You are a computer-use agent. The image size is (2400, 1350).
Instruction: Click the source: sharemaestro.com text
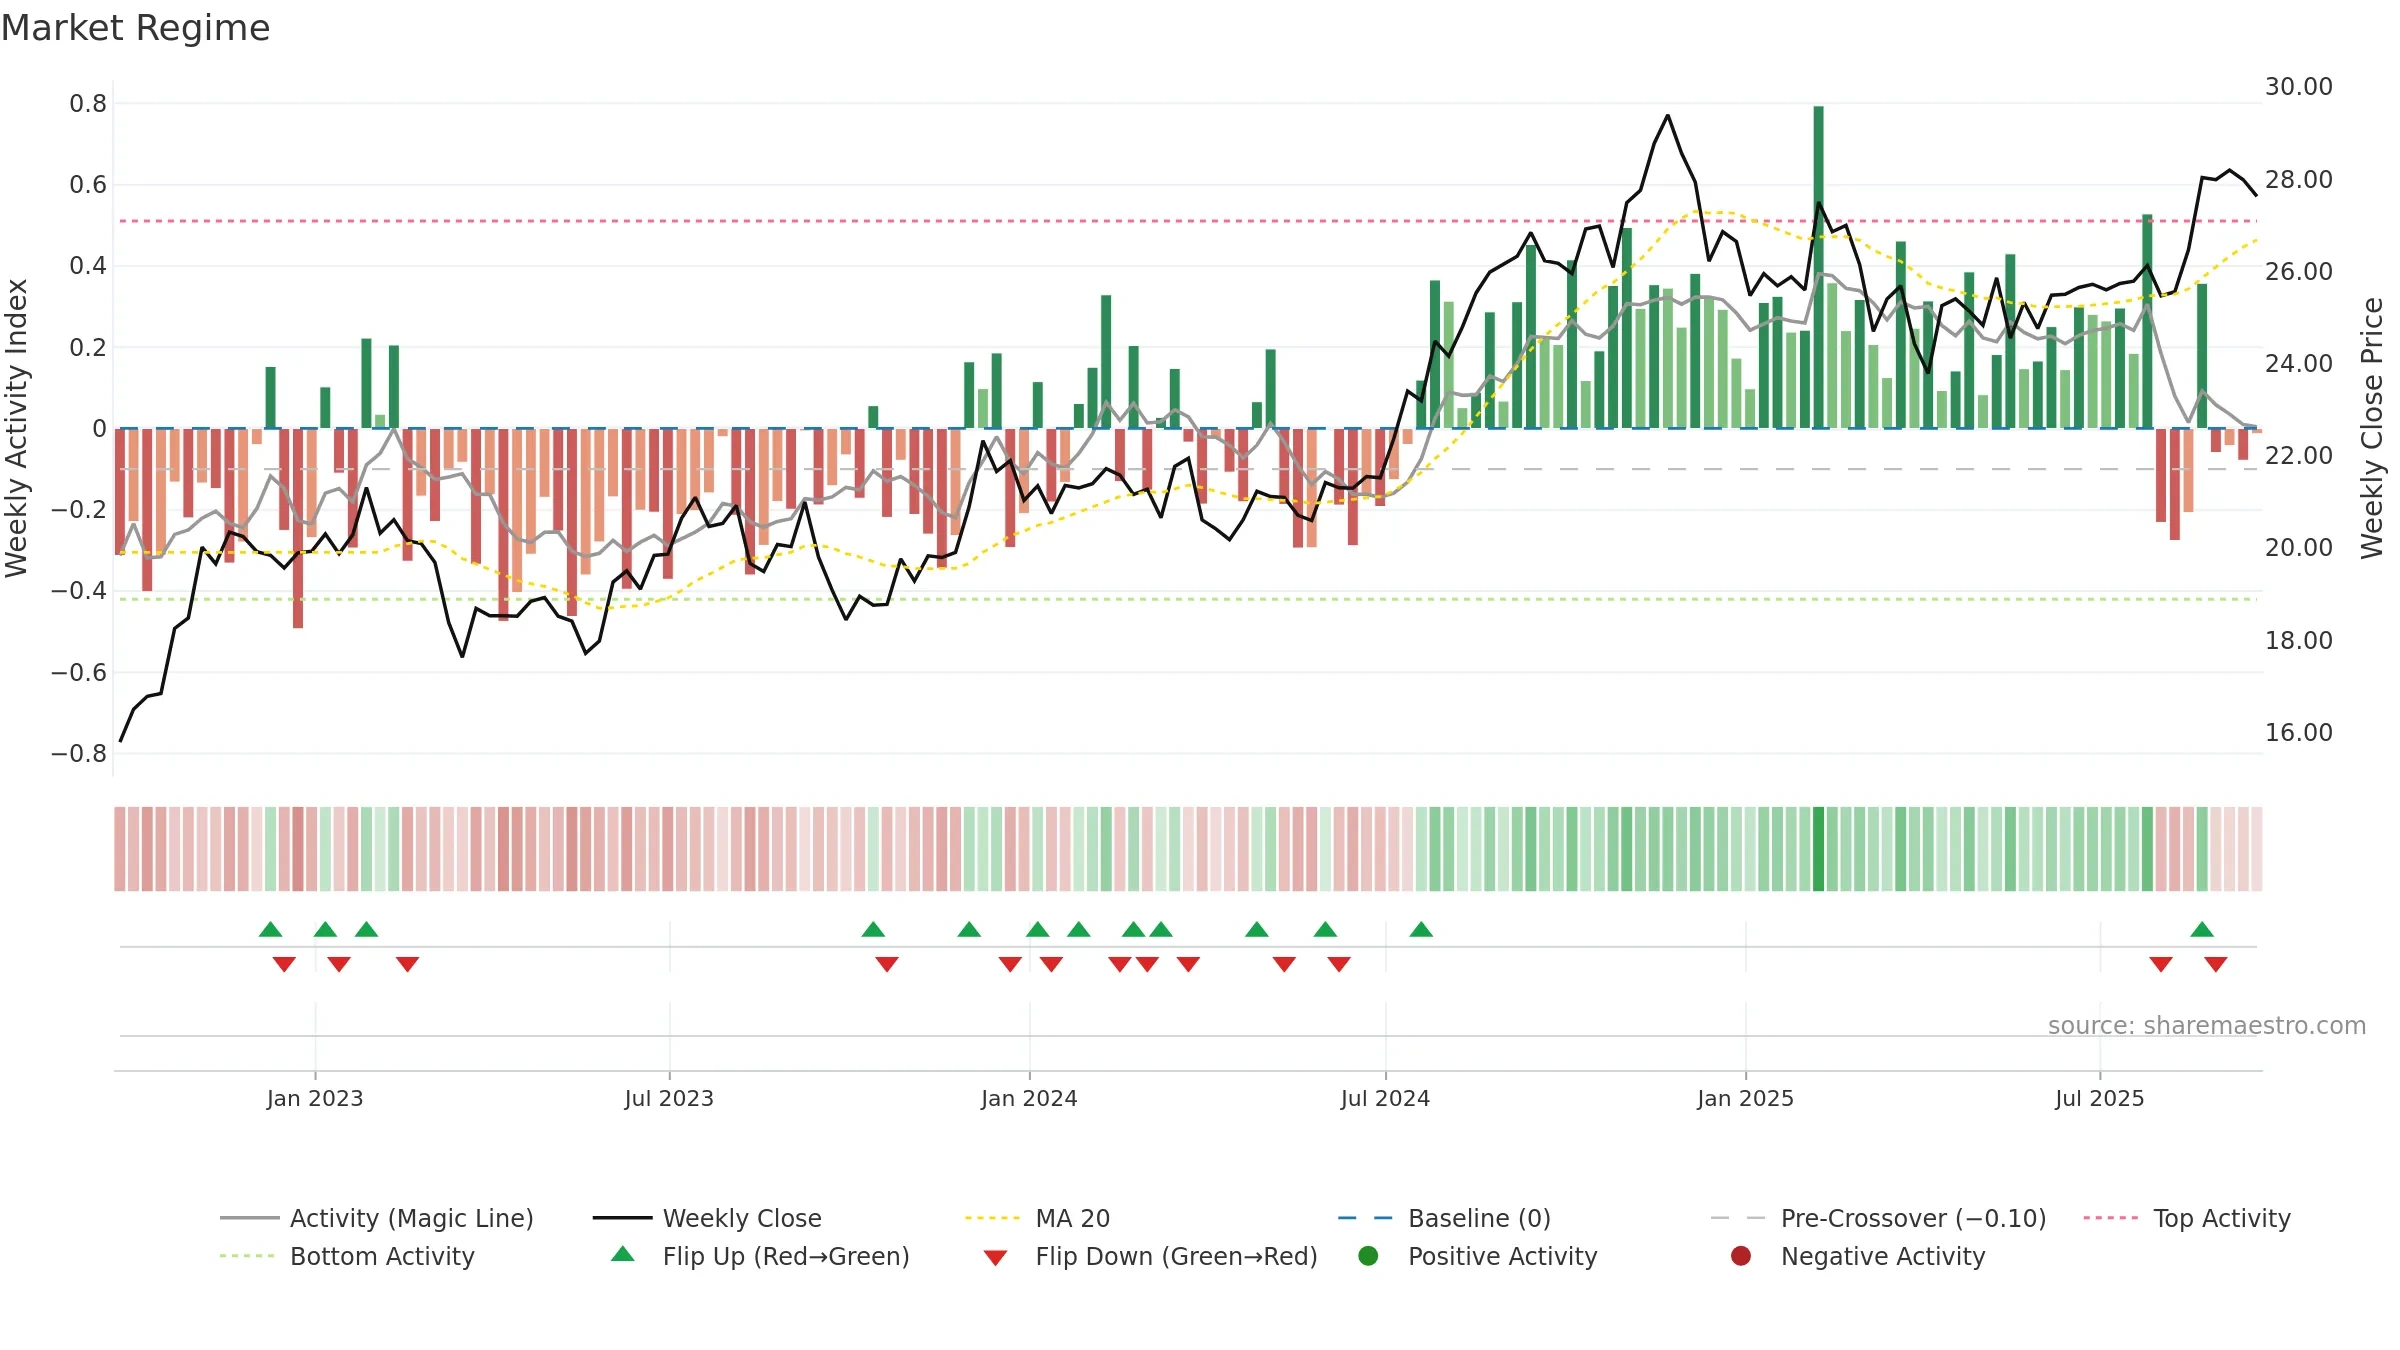click(x=2207, y=1025)
